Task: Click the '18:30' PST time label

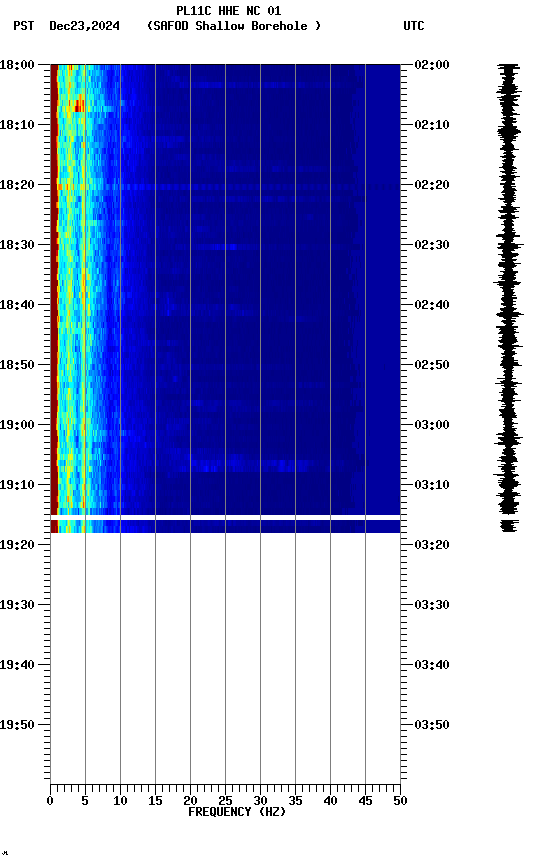Action: (x=17, y=245)
